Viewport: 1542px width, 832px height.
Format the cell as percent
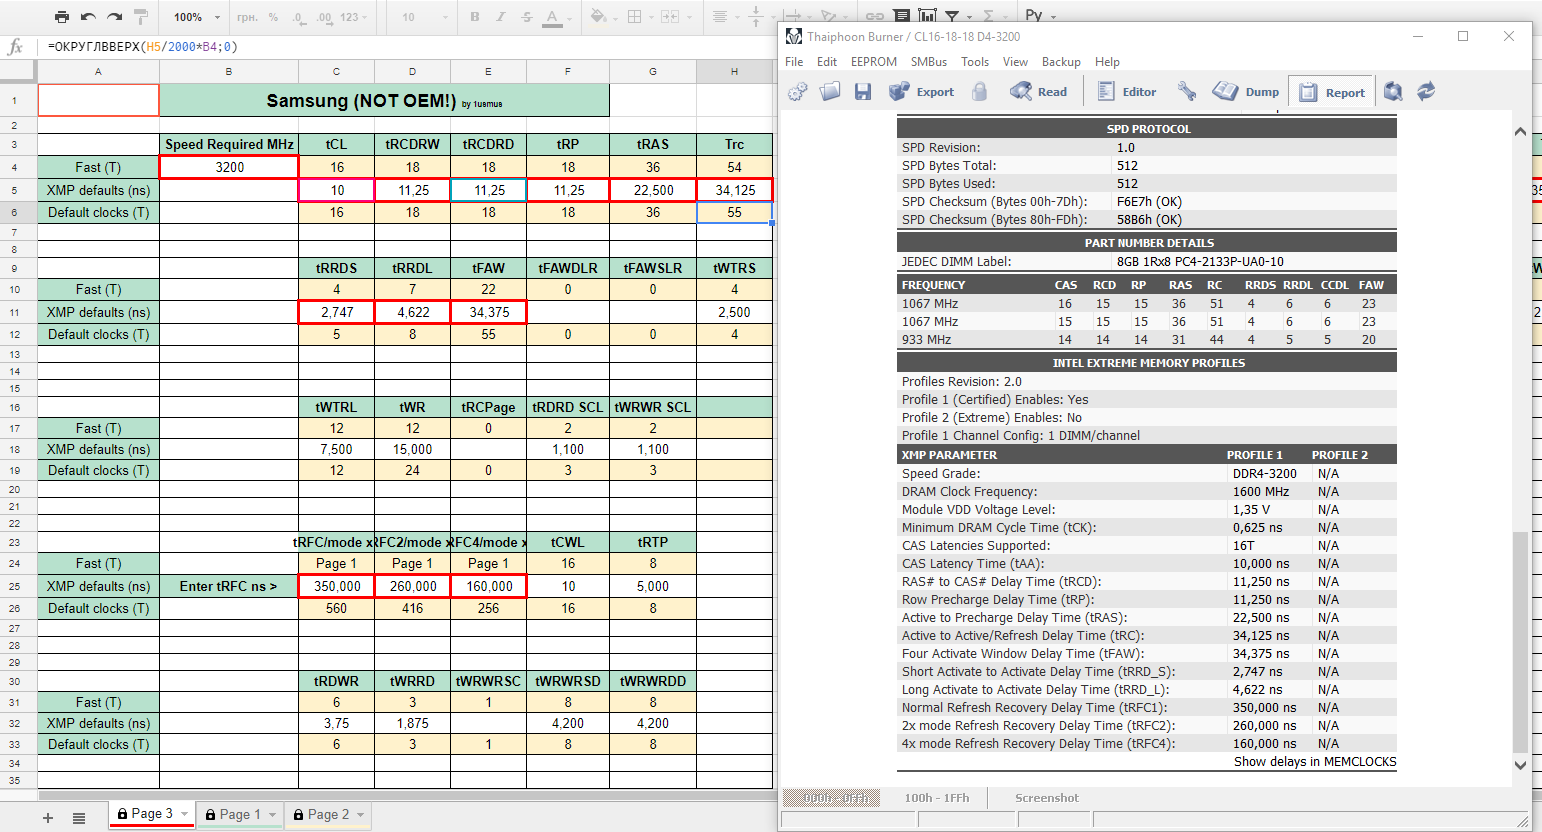tap(273, 17)
